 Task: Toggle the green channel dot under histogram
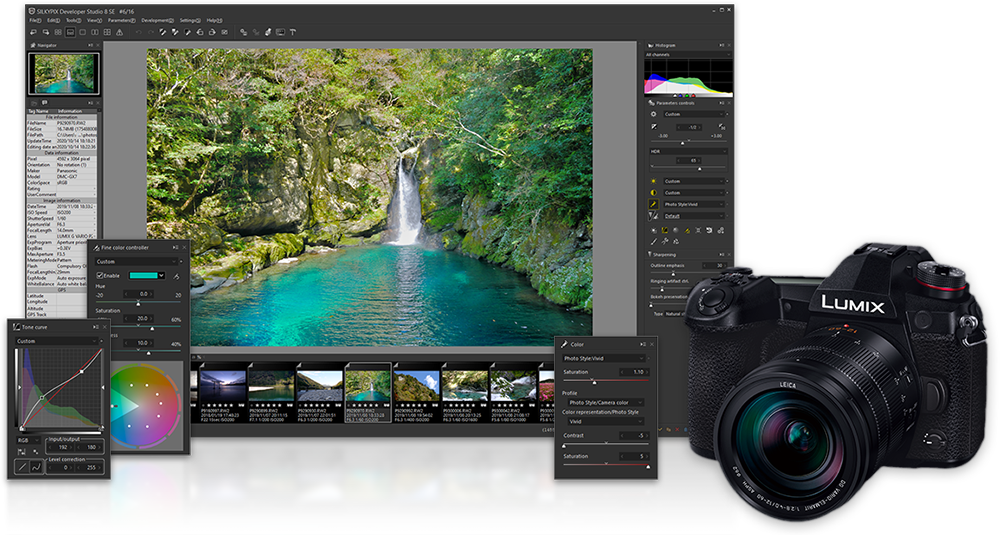pyautogui.click(x=687, y=96)
